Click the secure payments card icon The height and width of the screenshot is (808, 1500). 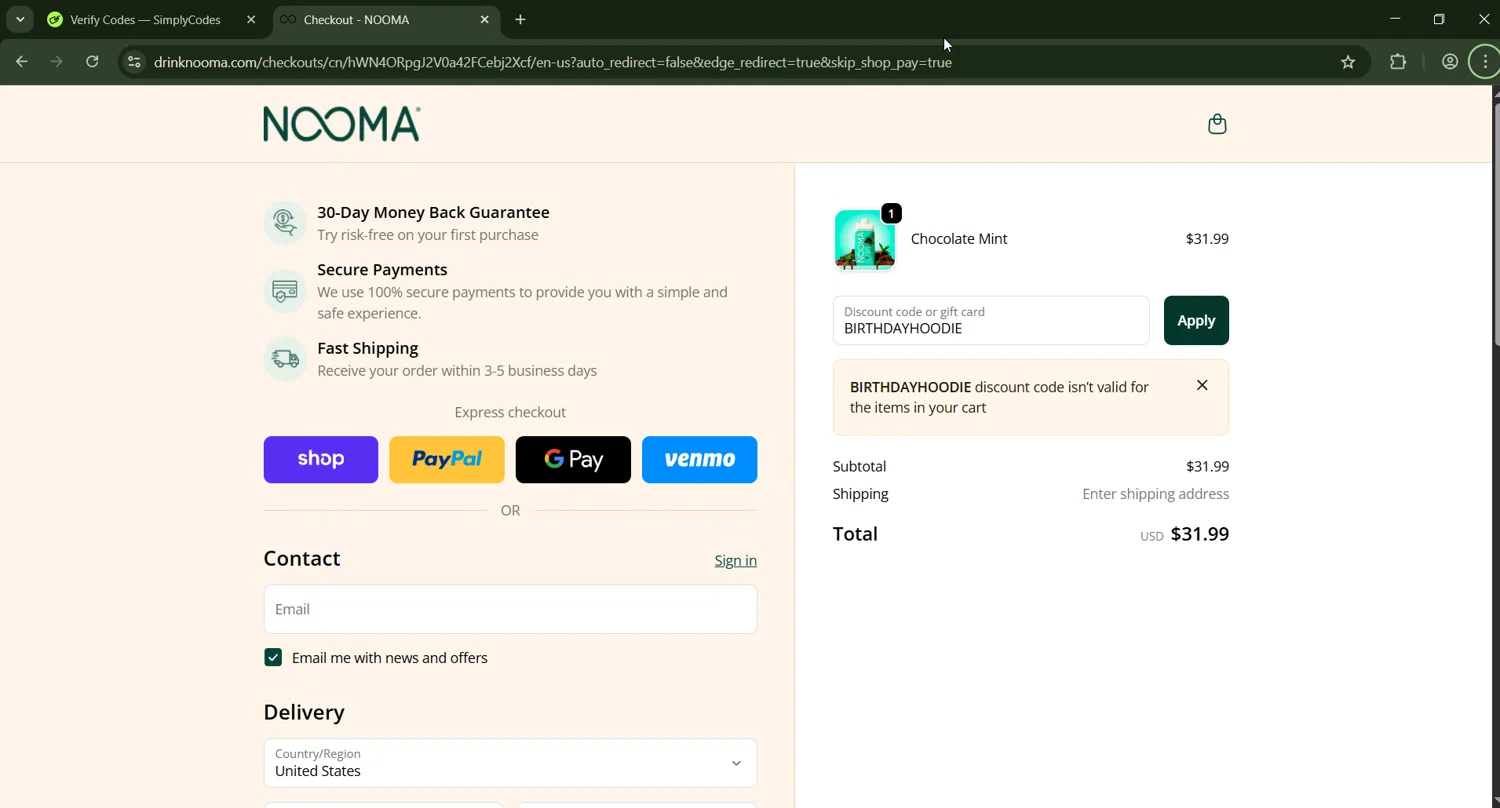(285, 291)
